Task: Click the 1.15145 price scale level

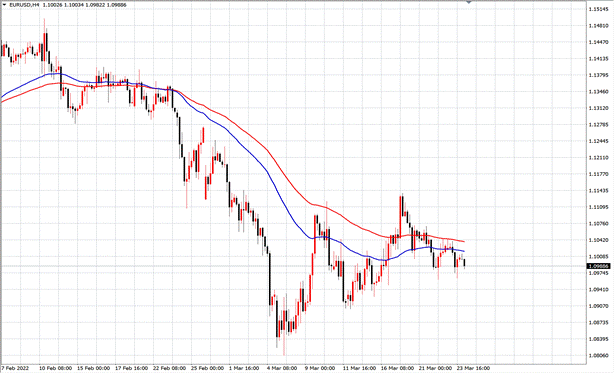Action: (x=598, y=9)
